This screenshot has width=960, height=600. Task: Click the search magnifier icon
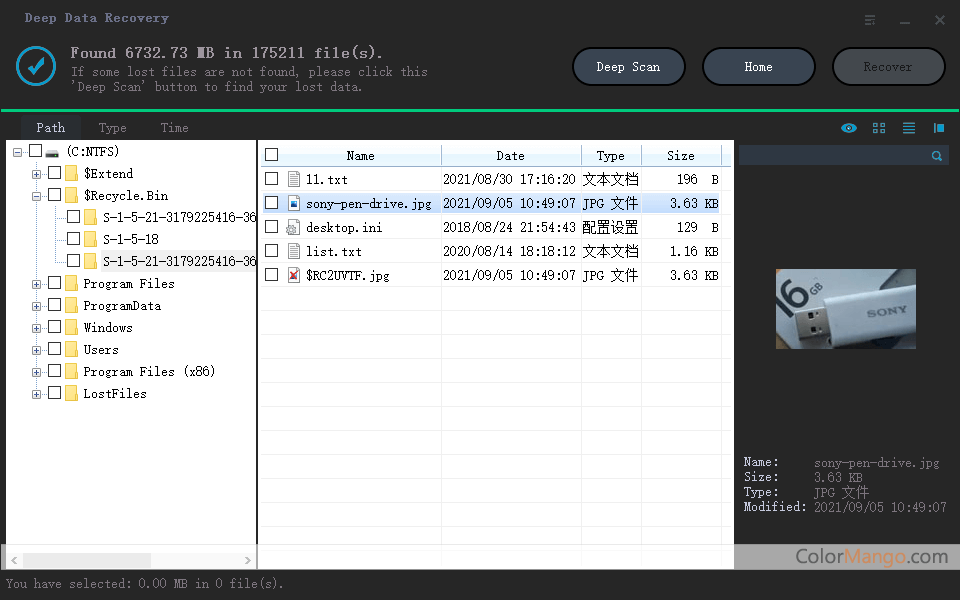[x=937, y=156]
